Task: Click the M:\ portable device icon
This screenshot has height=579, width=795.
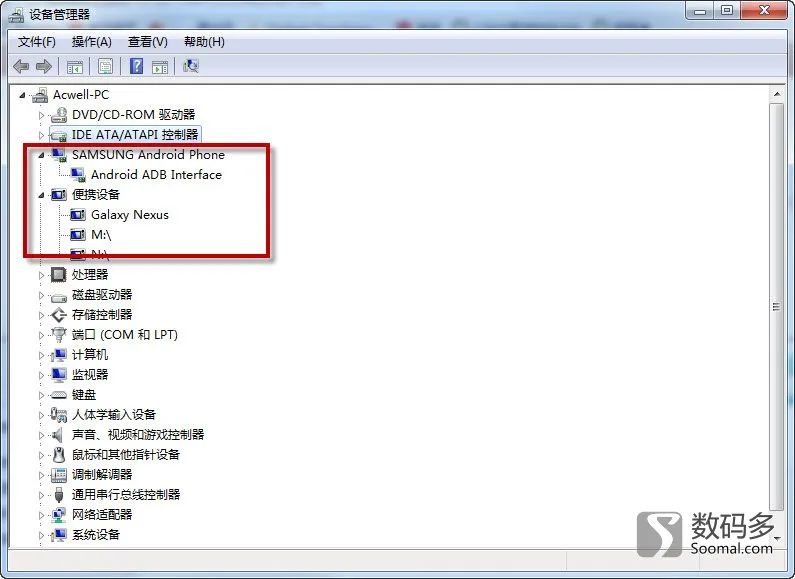Action: (x=78, y=235)
